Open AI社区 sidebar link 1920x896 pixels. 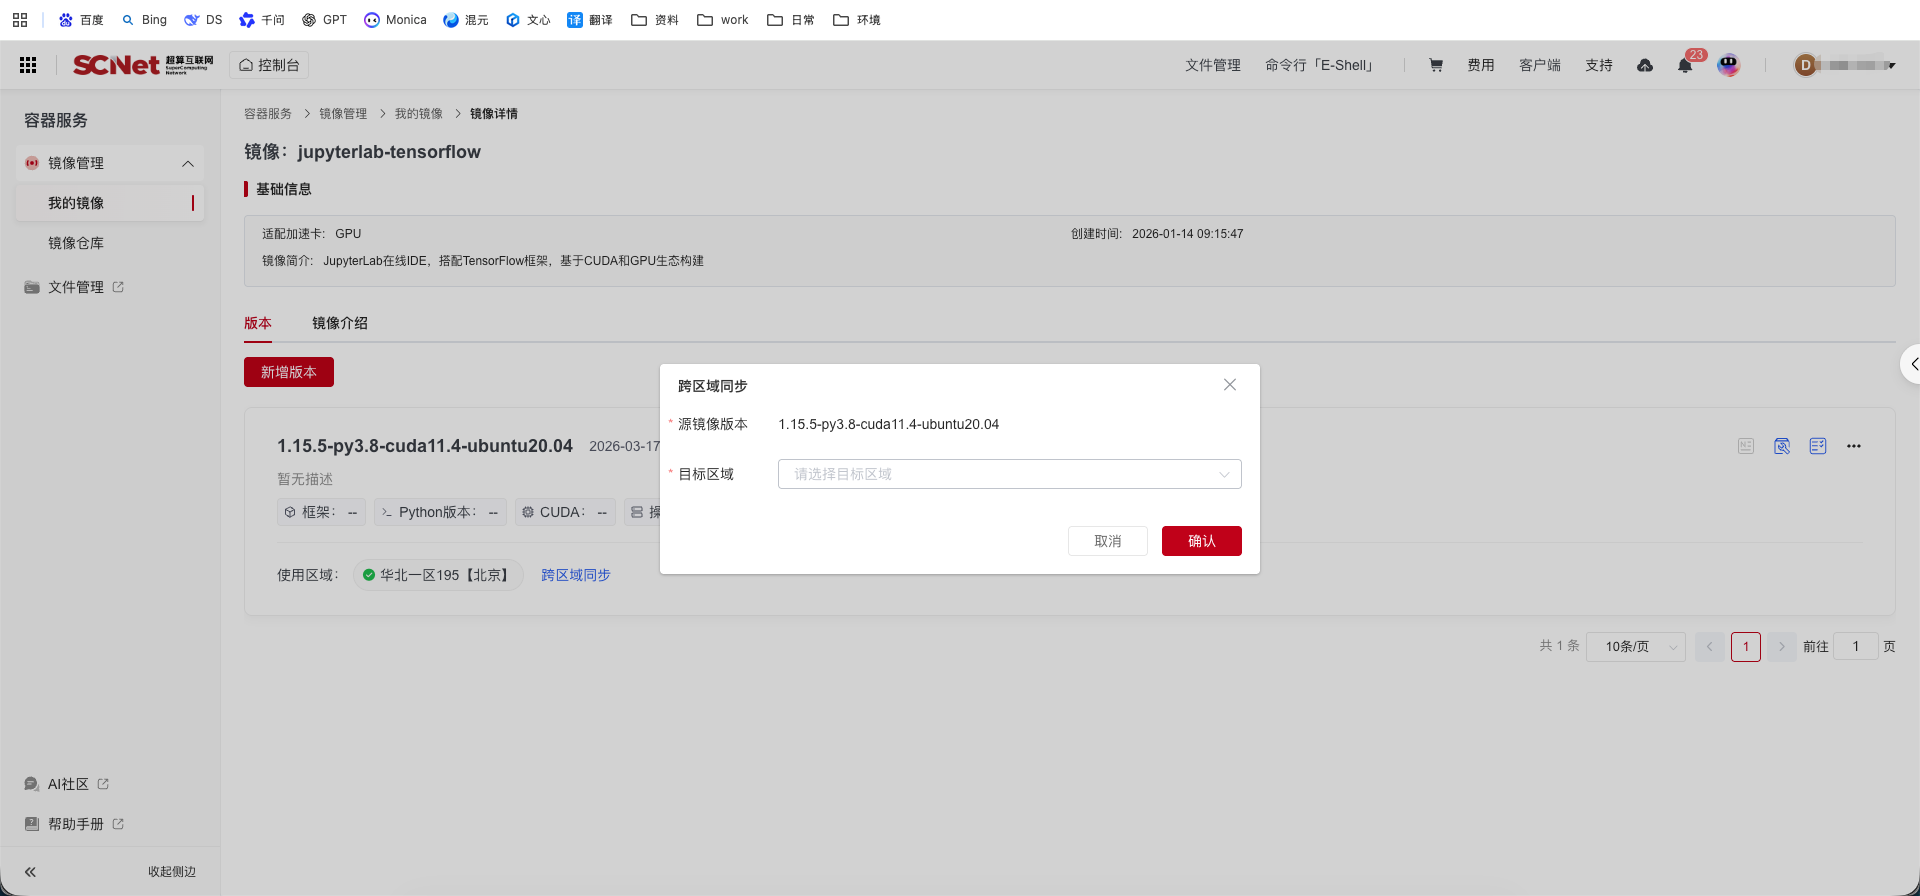tap(67, 784)
